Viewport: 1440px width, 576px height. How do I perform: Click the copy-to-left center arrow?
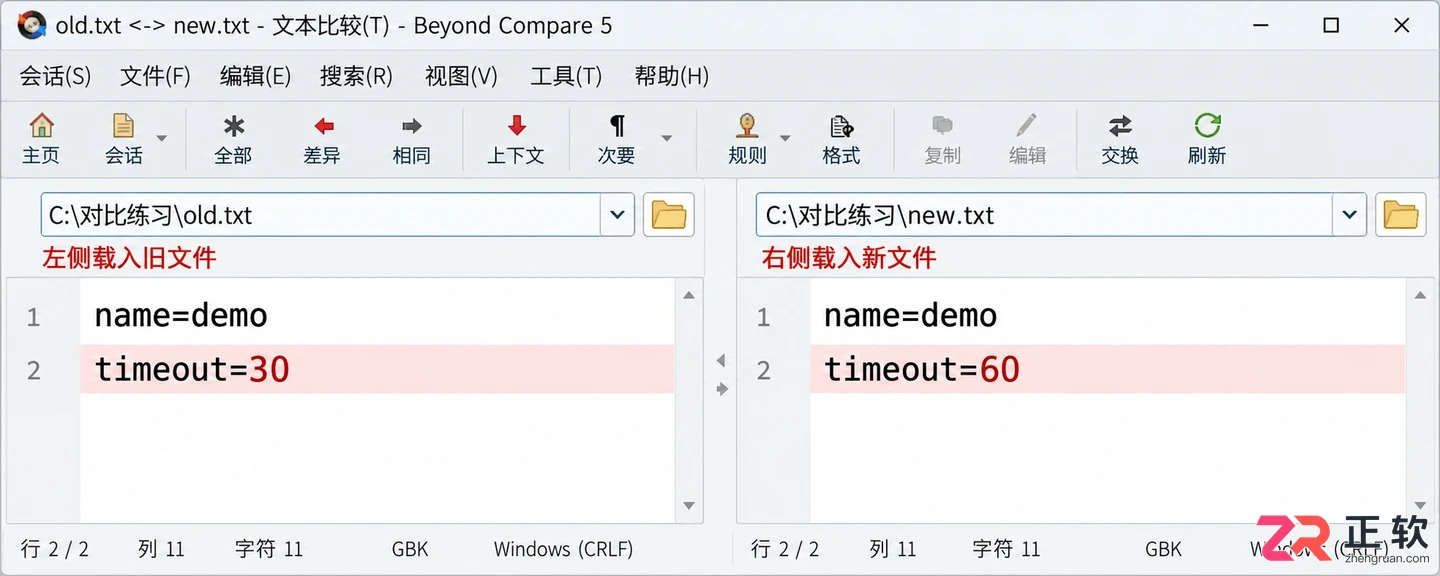coord(721,361)
